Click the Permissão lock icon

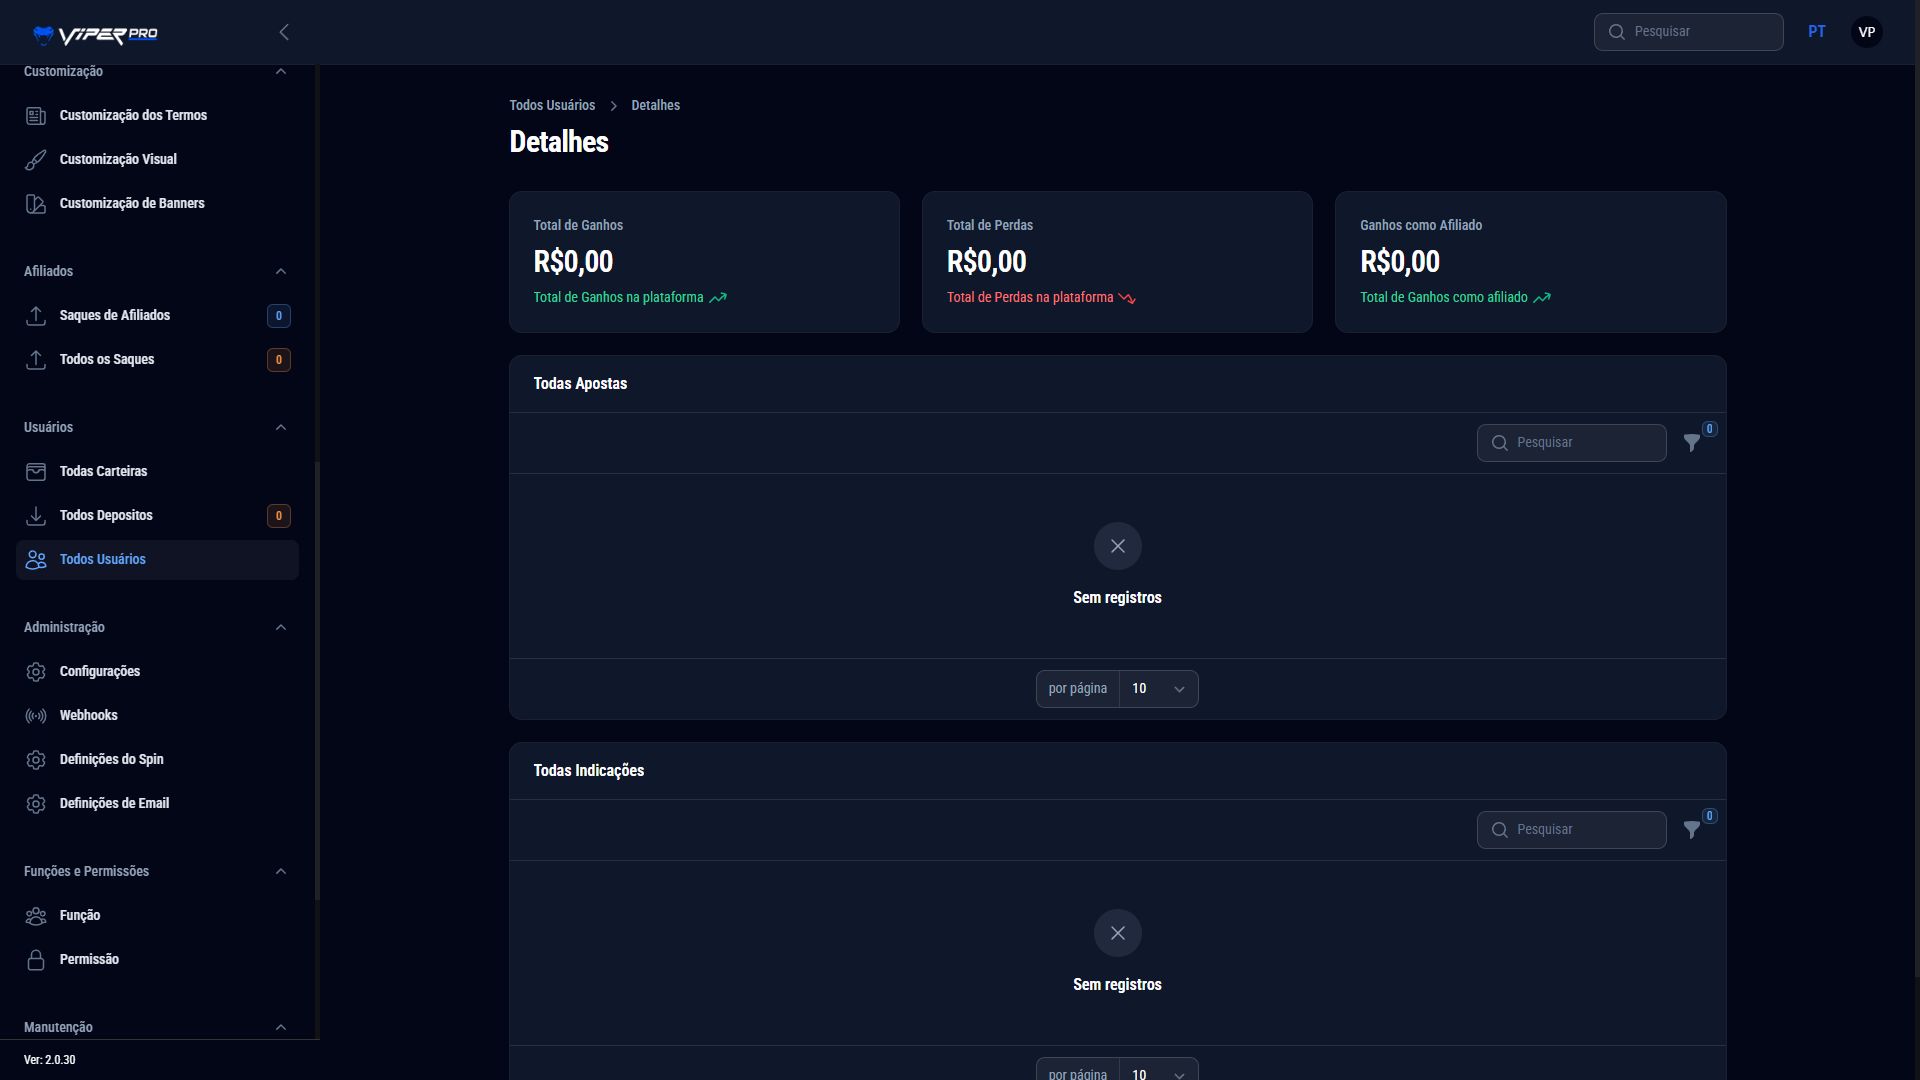click(x=36, y=960)
